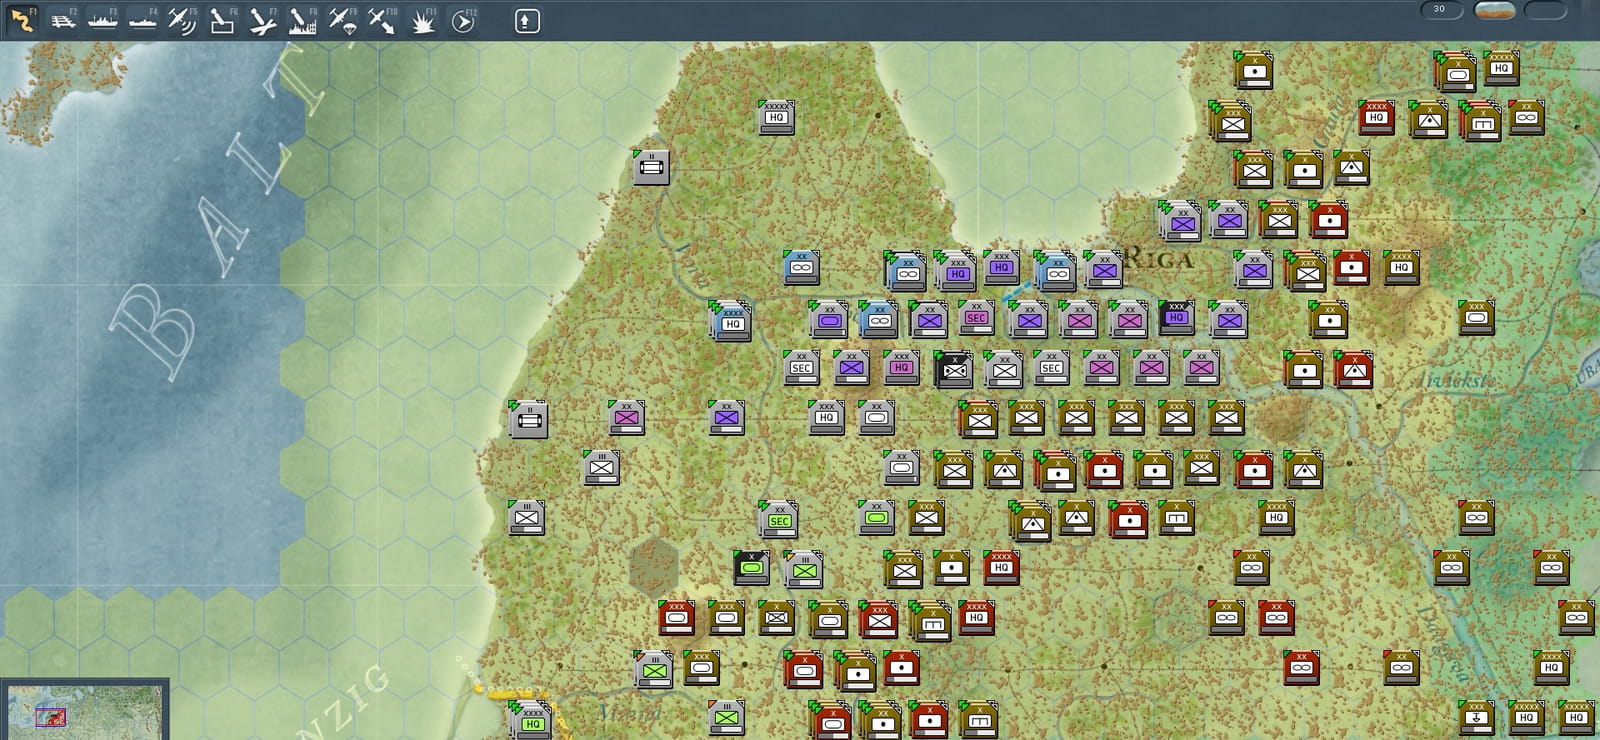
Task: Click the empty pill button top right
Action: click(1545, 10)
